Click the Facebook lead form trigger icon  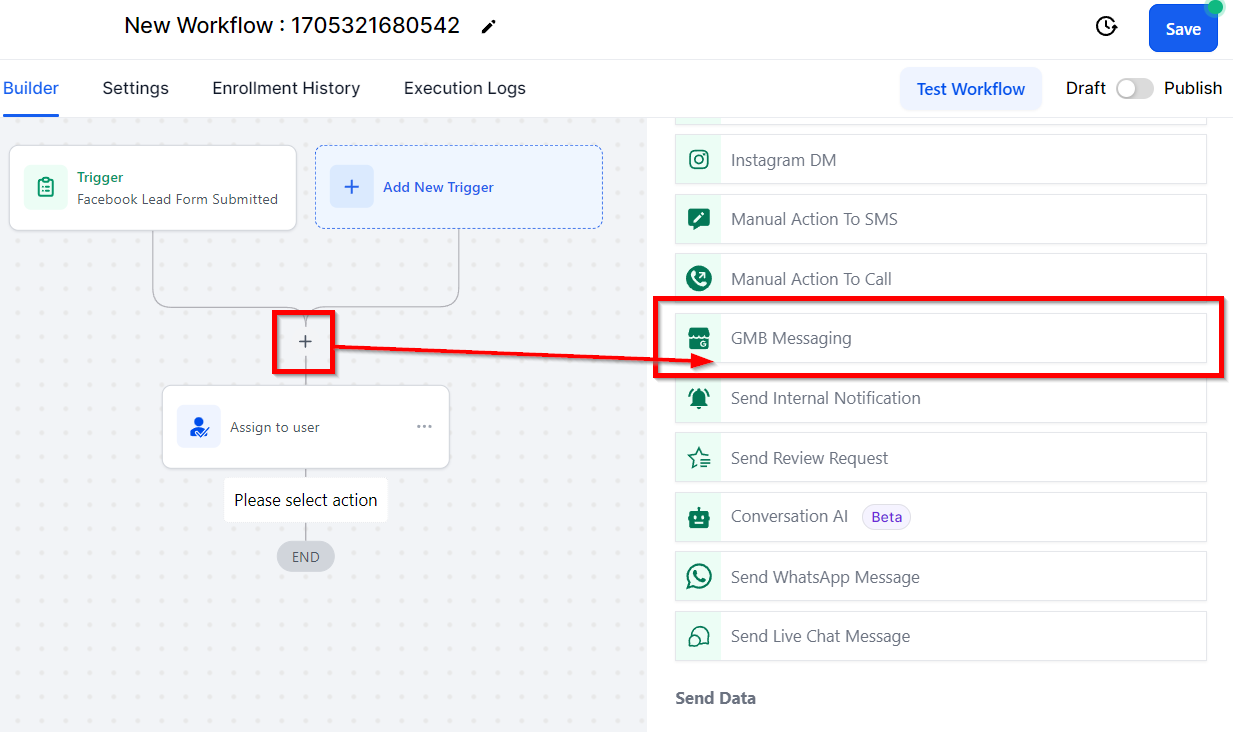pos(46,188)
